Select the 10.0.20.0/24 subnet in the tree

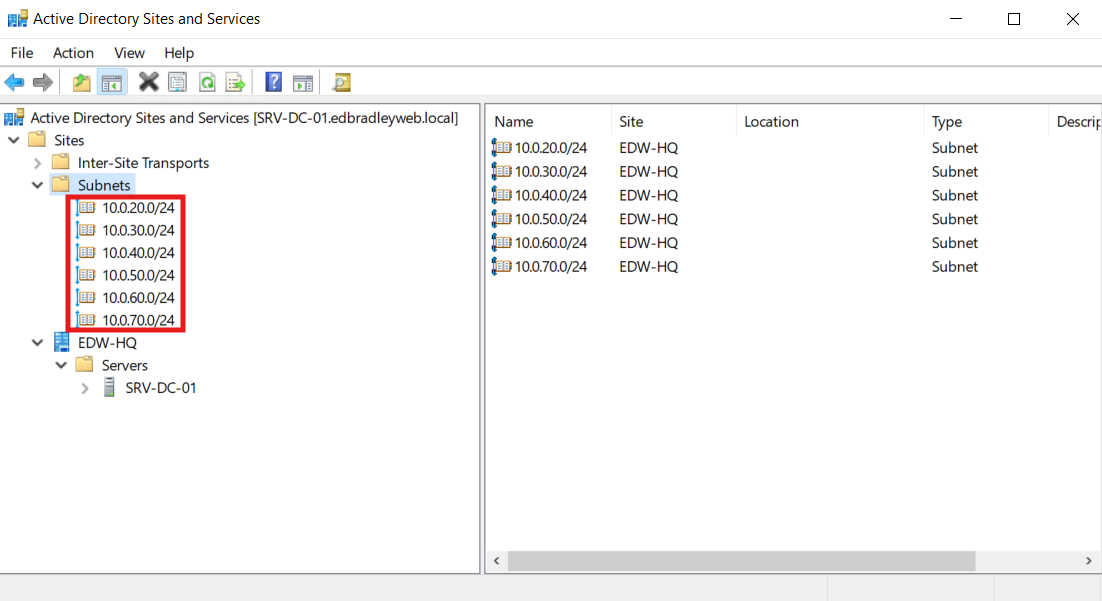pyautogui.click(x=136, y=207)
